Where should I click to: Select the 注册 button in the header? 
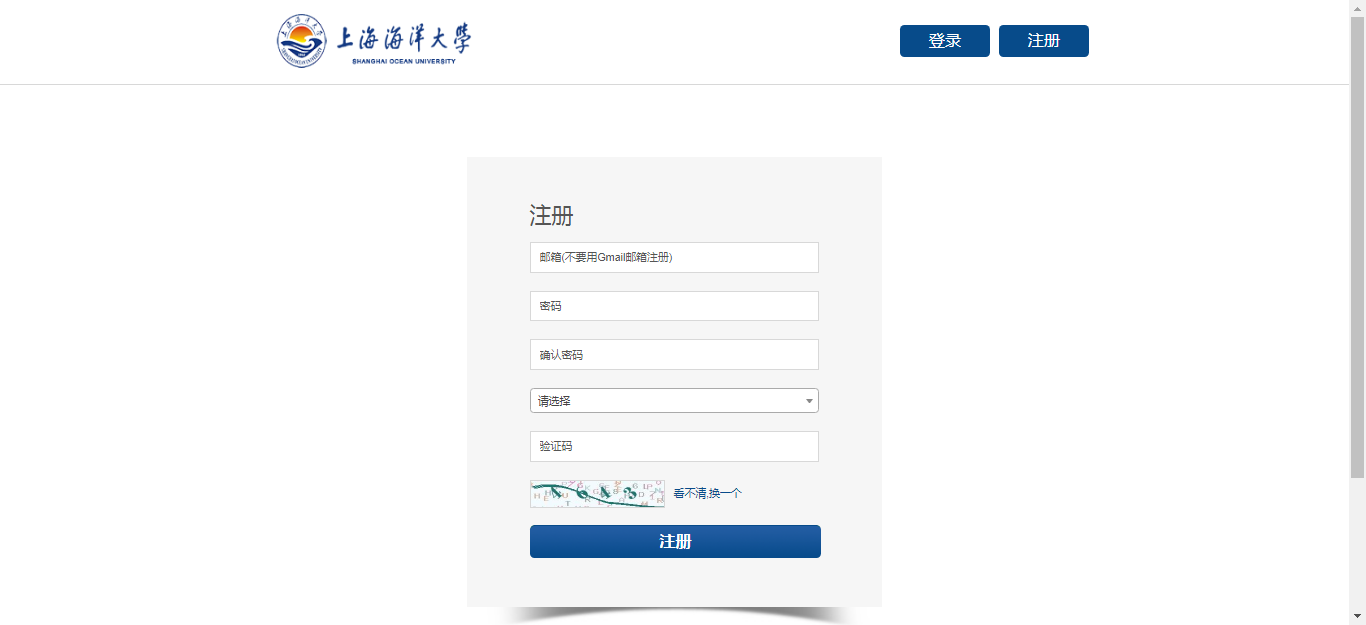click(1044, 41)
